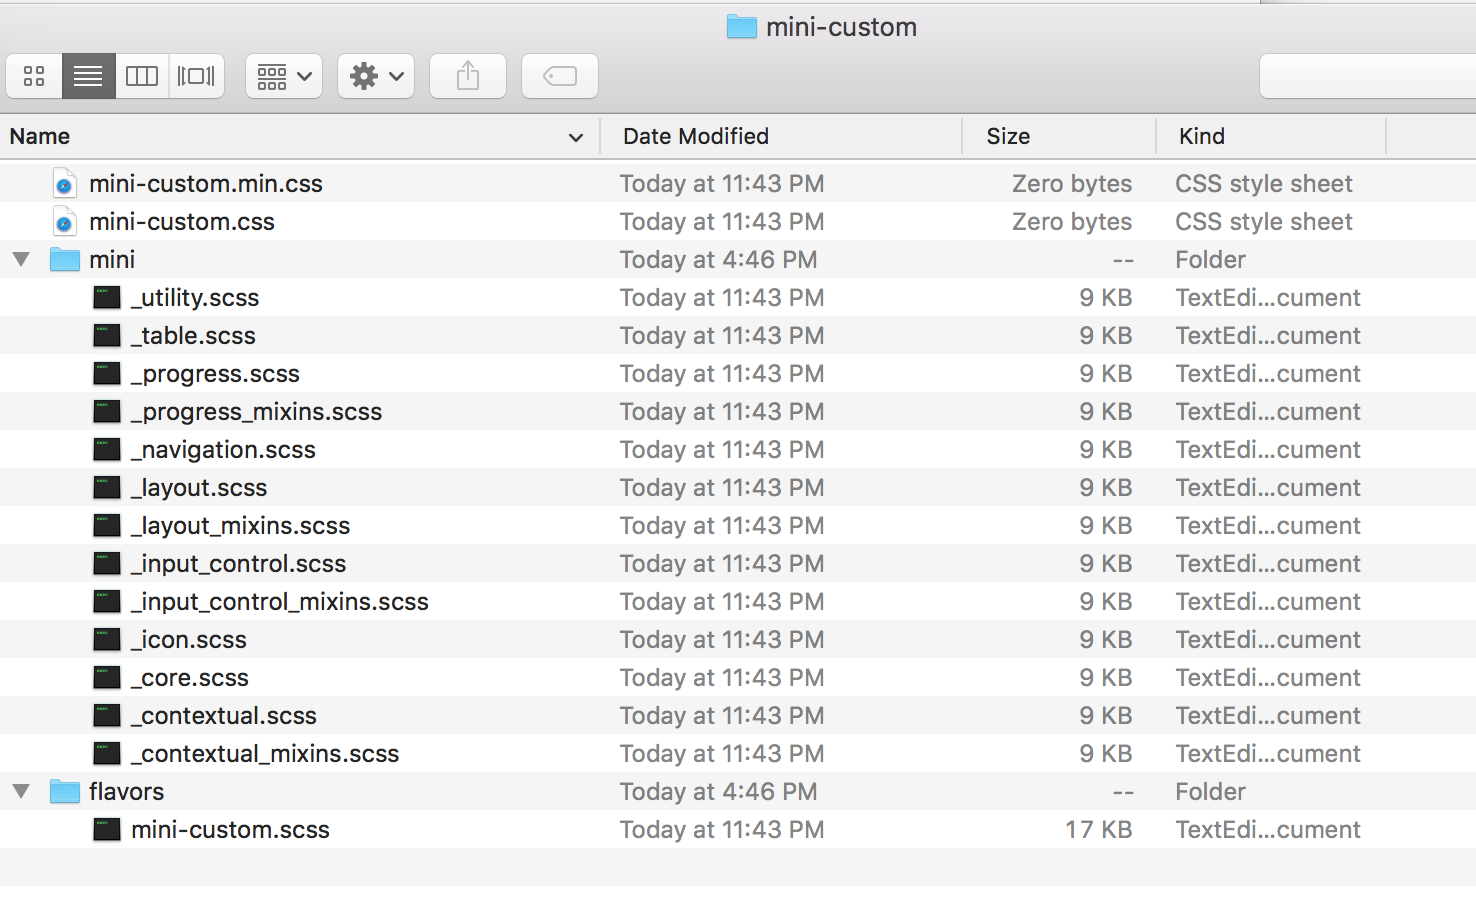1476x912 pixels.
Task: Select the mini-custom.scss file name
Action: point(231,830)
